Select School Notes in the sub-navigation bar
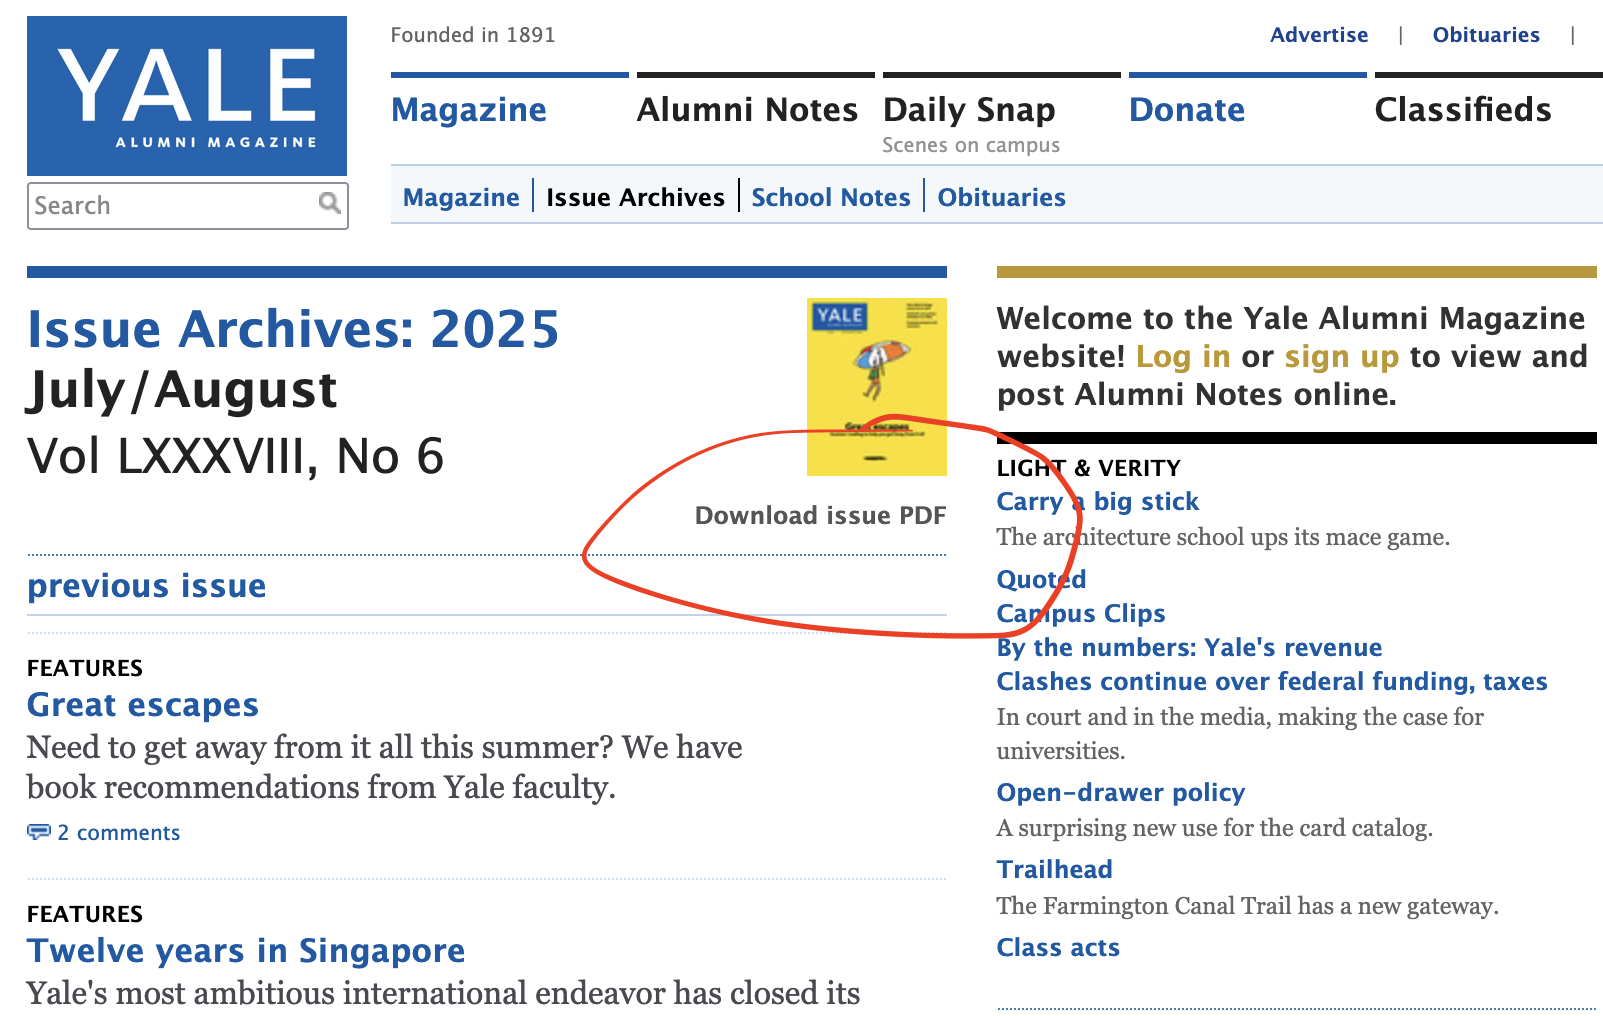This screenshot has width=1603, height=1016. pos(831,197)
